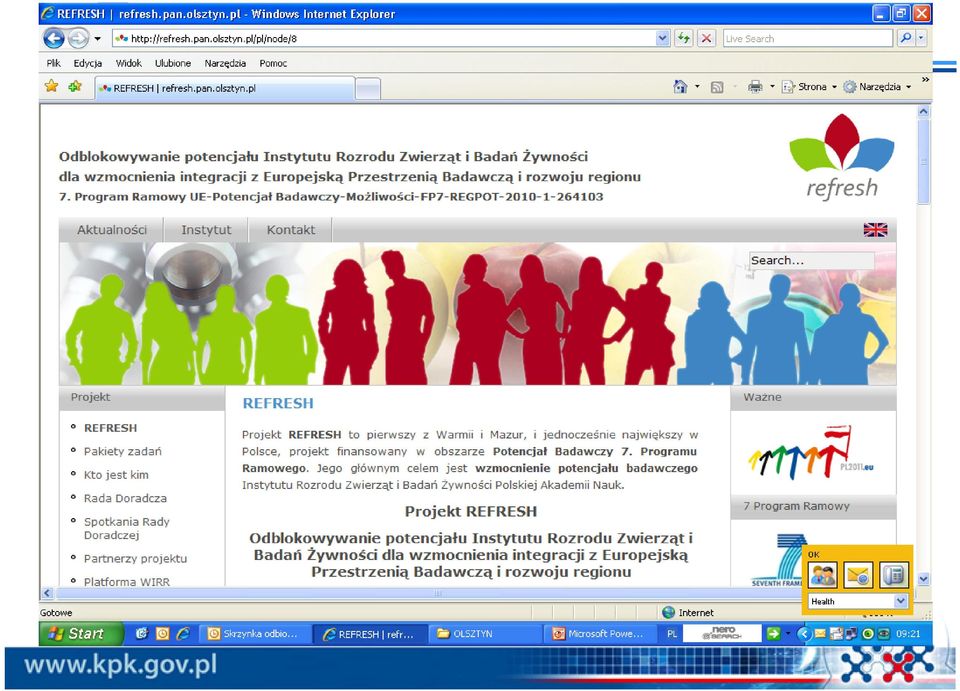Click the browser Back arrow button
The height and width of the screenshot is (691, 960).
click(54, 39)
